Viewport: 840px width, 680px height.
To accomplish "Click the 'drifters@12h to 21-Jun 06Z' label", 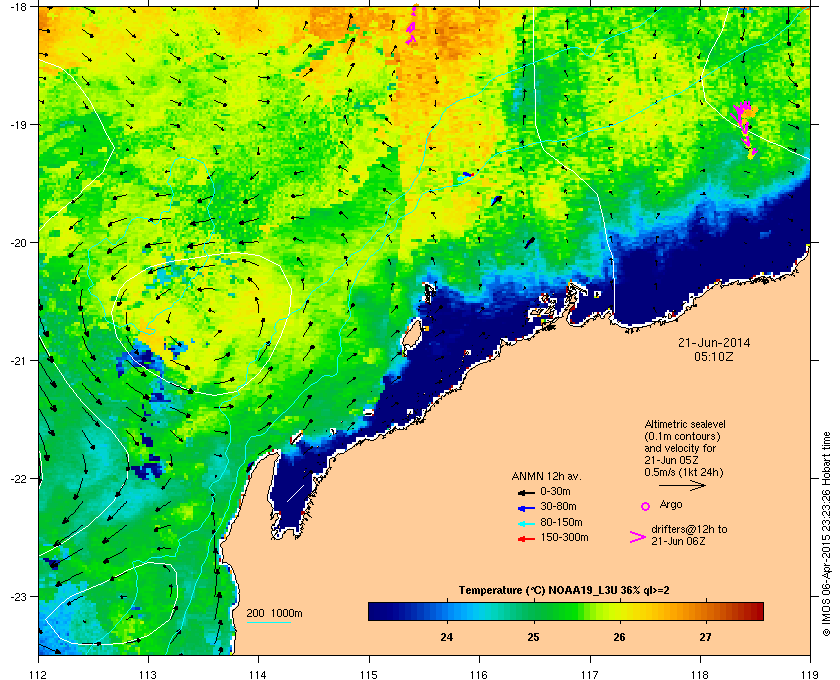I will (689, 535).
